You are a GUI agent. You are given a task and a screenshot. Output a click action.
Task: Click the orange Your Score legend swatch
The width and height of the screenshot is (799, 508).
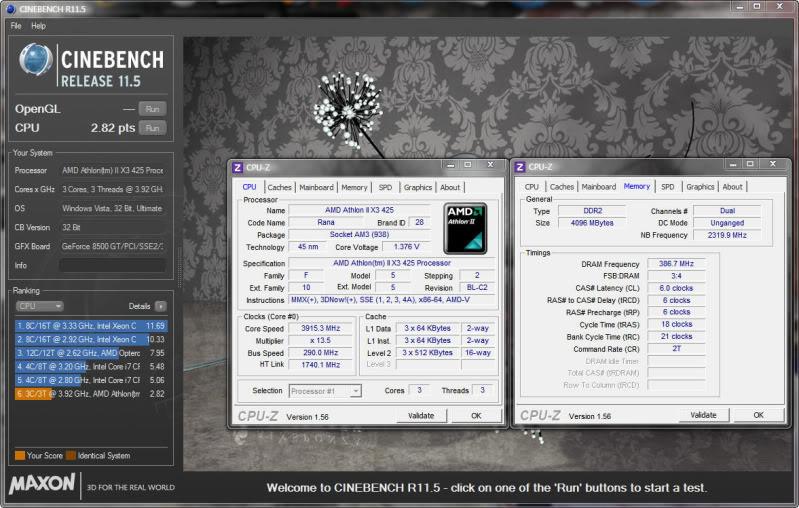click(x=20, y=456)
